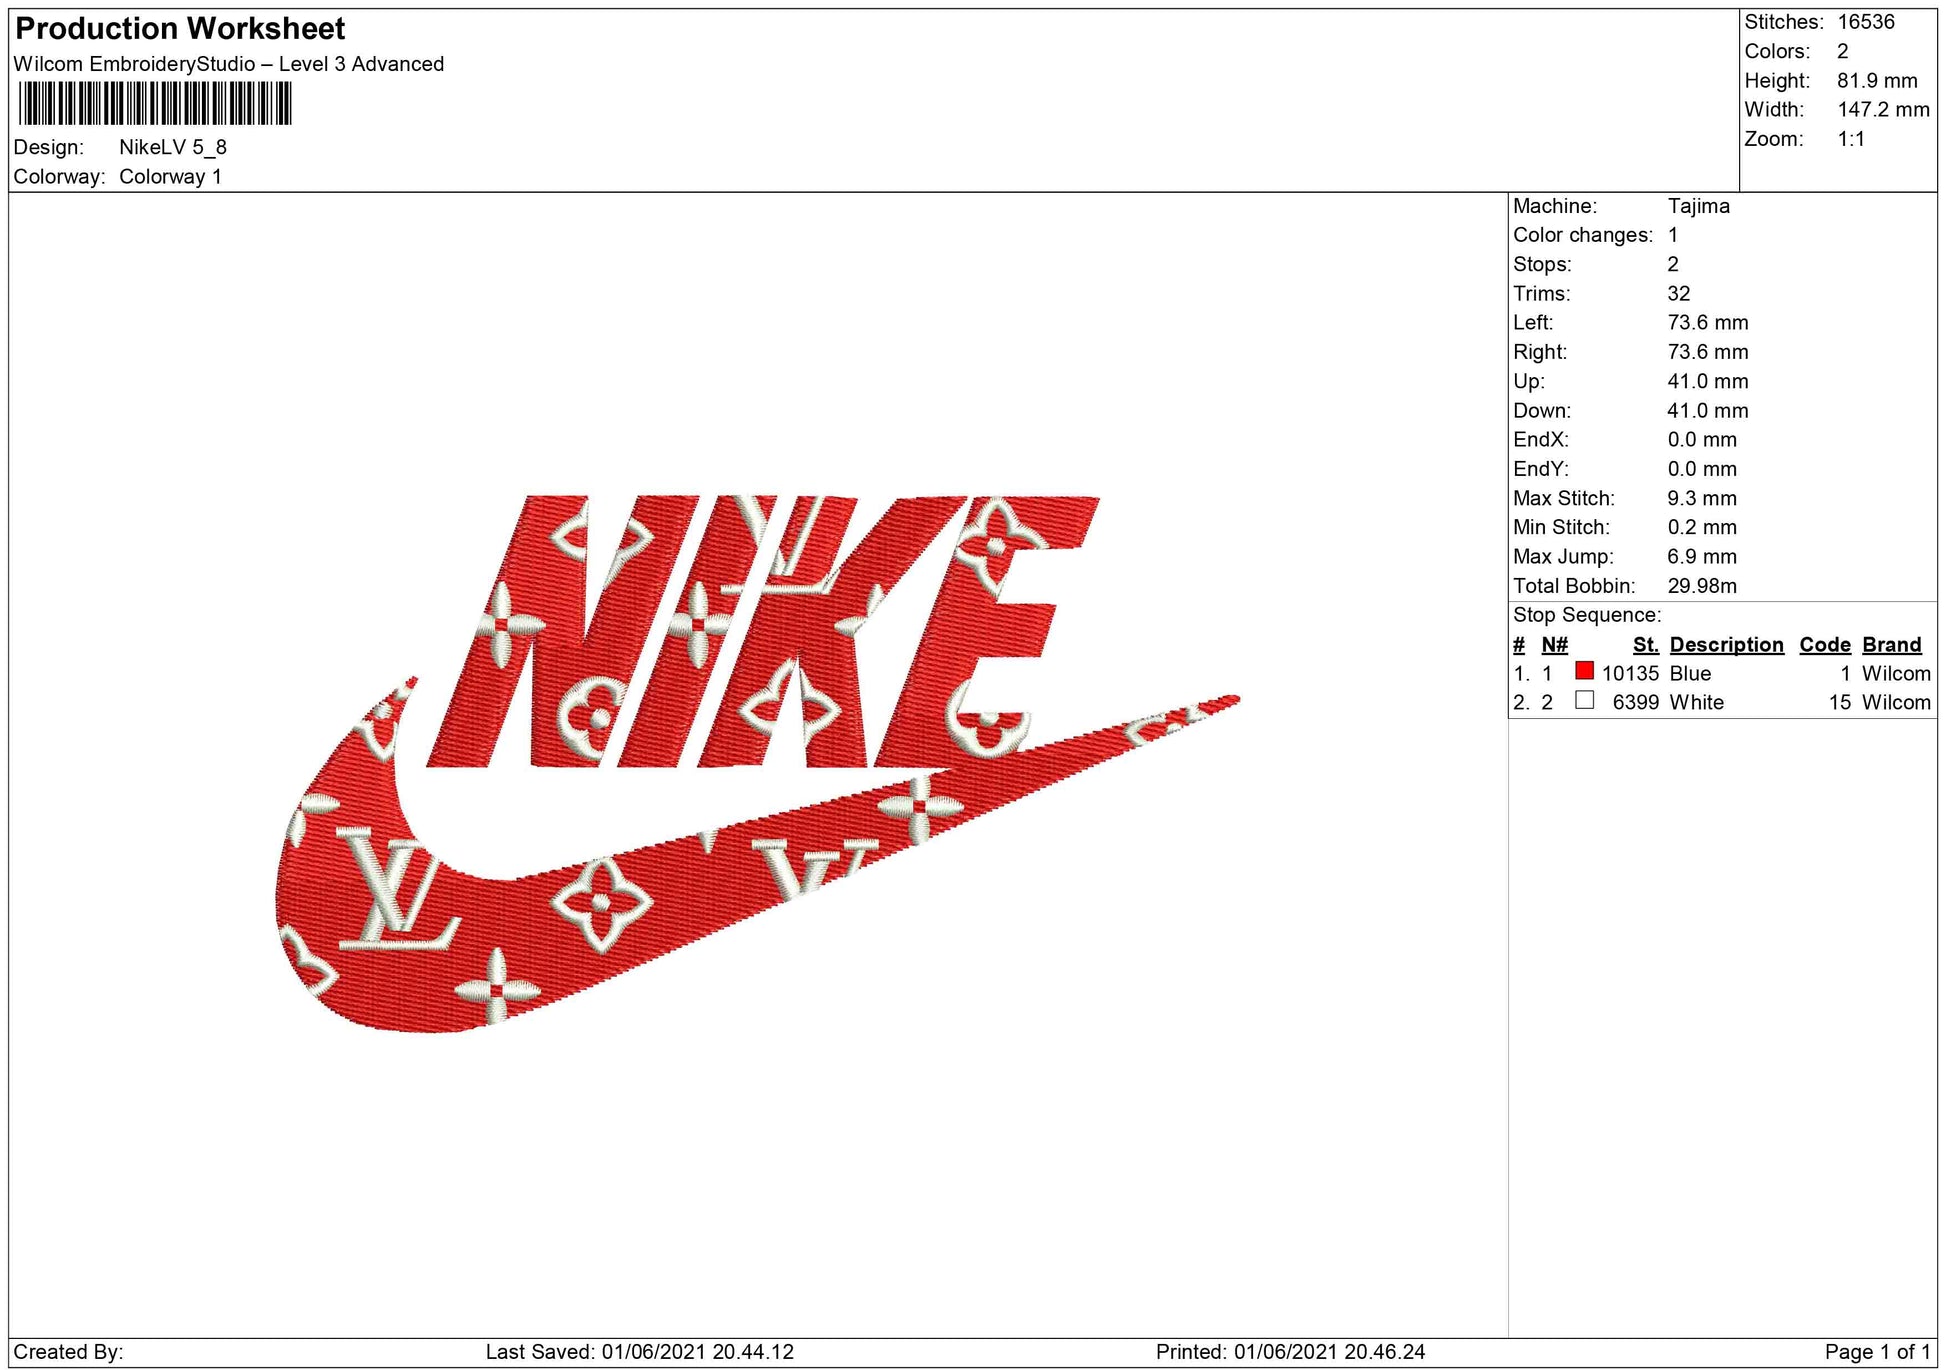
Task: Select the White thread row description
Action: click(x=1696, y=703)
